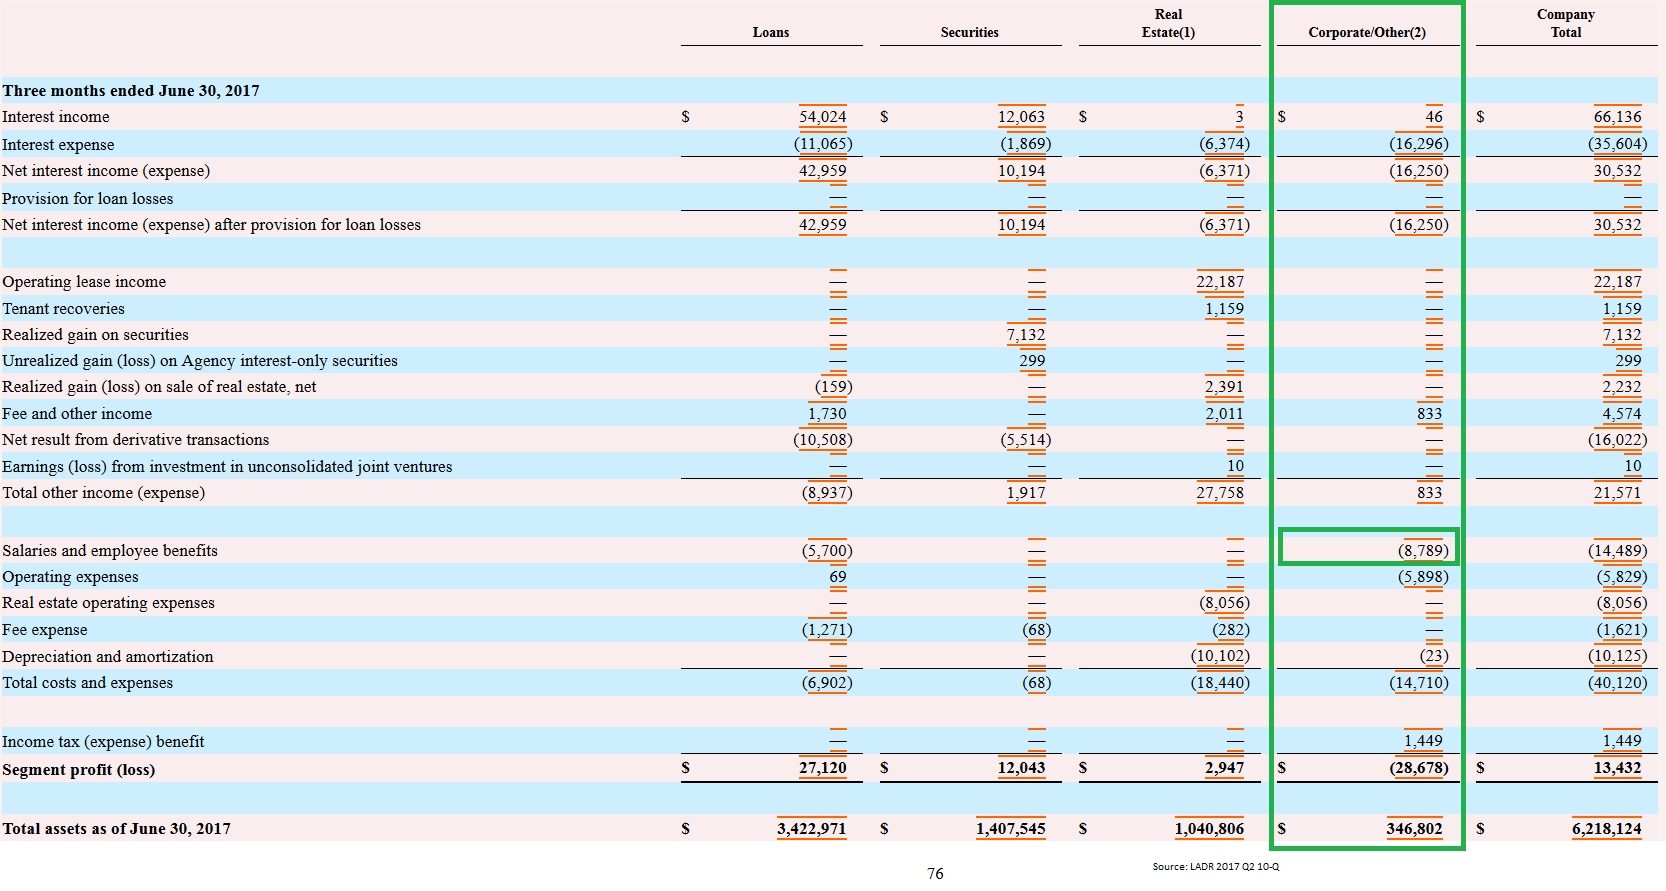Click the 'Realized gain on securities' row label
This screenshot has height=891, width=1666.
pos(95,335)
